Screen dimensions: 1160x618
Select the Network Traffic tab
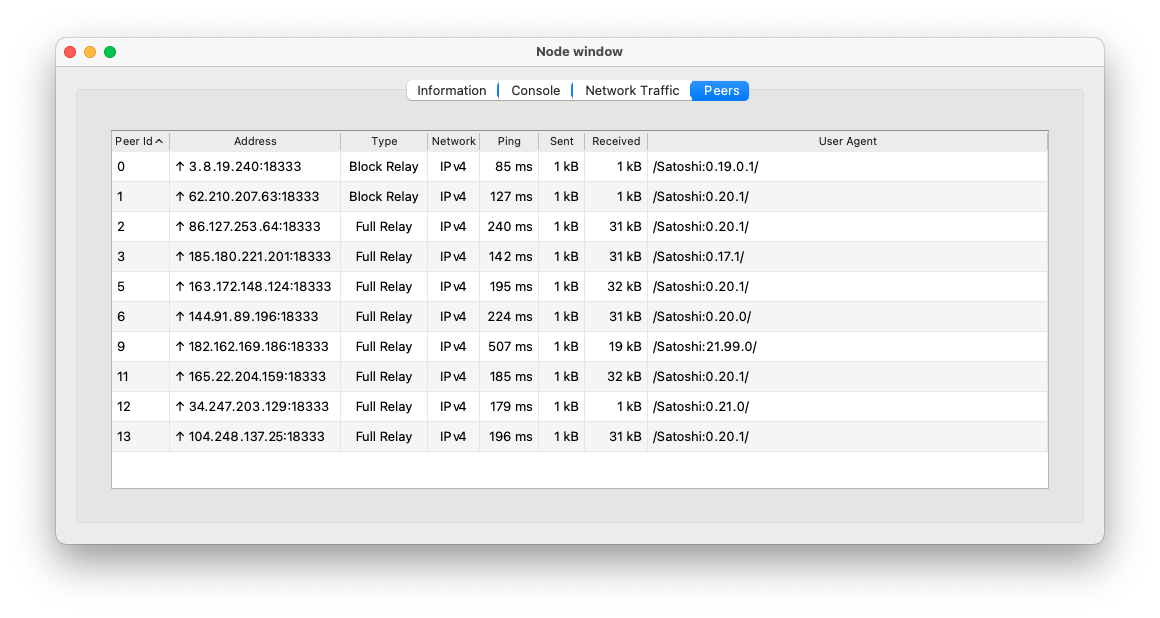tap(631, 90)
